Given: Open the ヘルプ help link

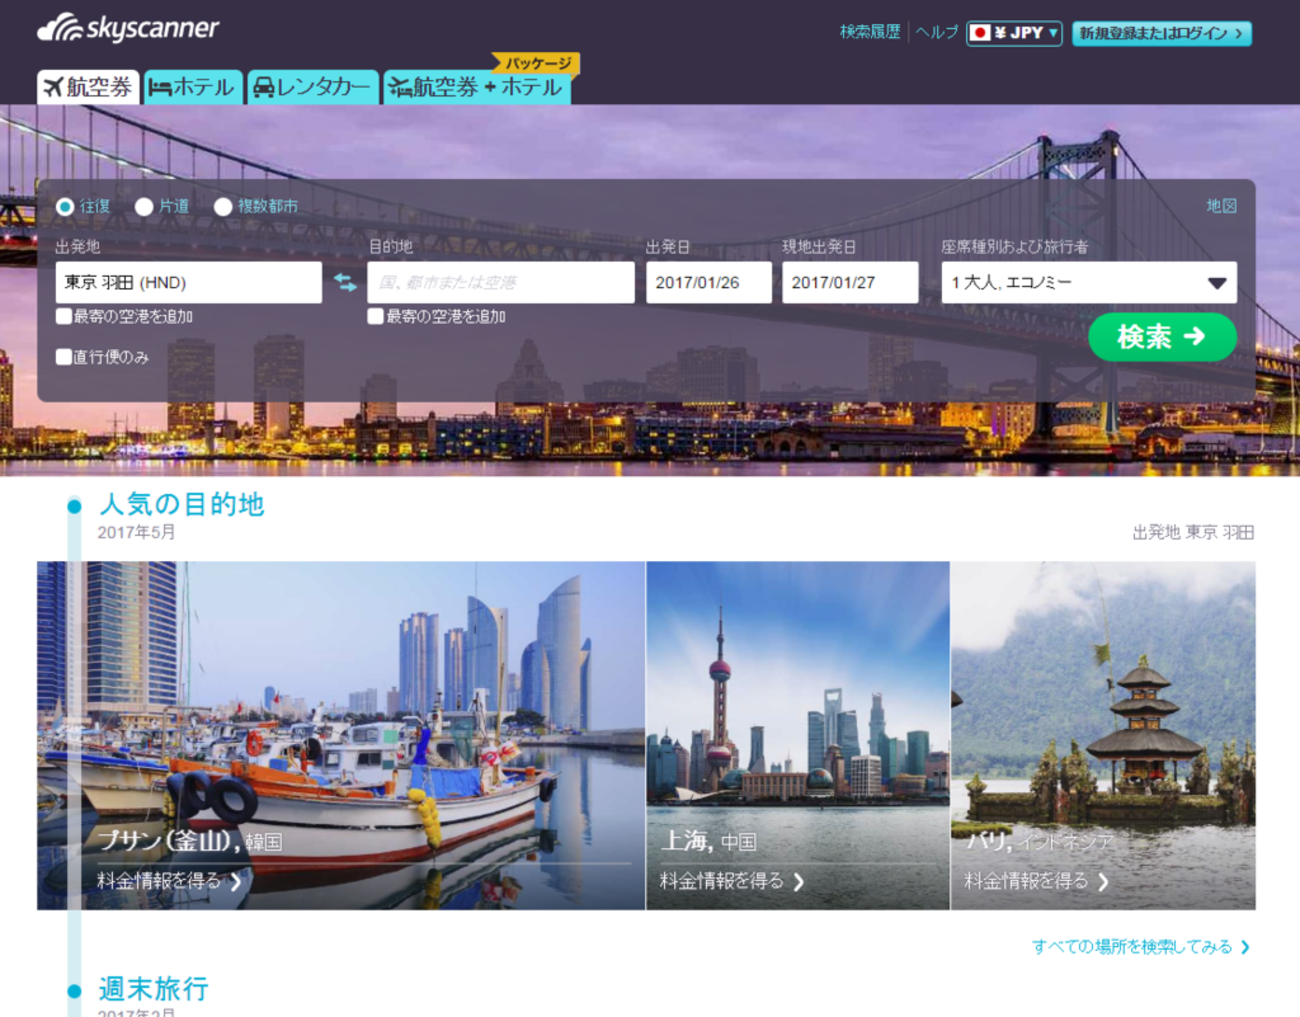Looking at the screenshot, I should [x=937, y=32].
